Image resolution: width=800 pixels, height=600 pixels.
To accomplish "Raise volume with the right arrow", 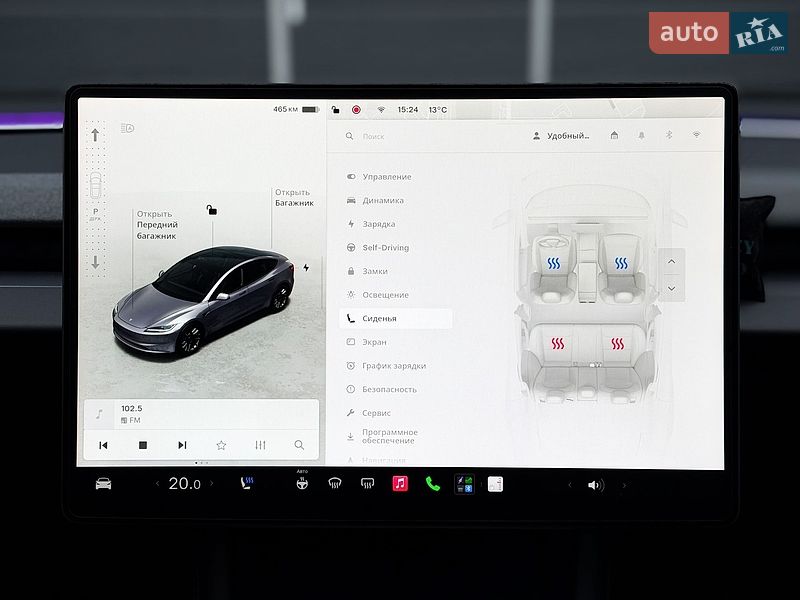I will click(x=623, y=485).
